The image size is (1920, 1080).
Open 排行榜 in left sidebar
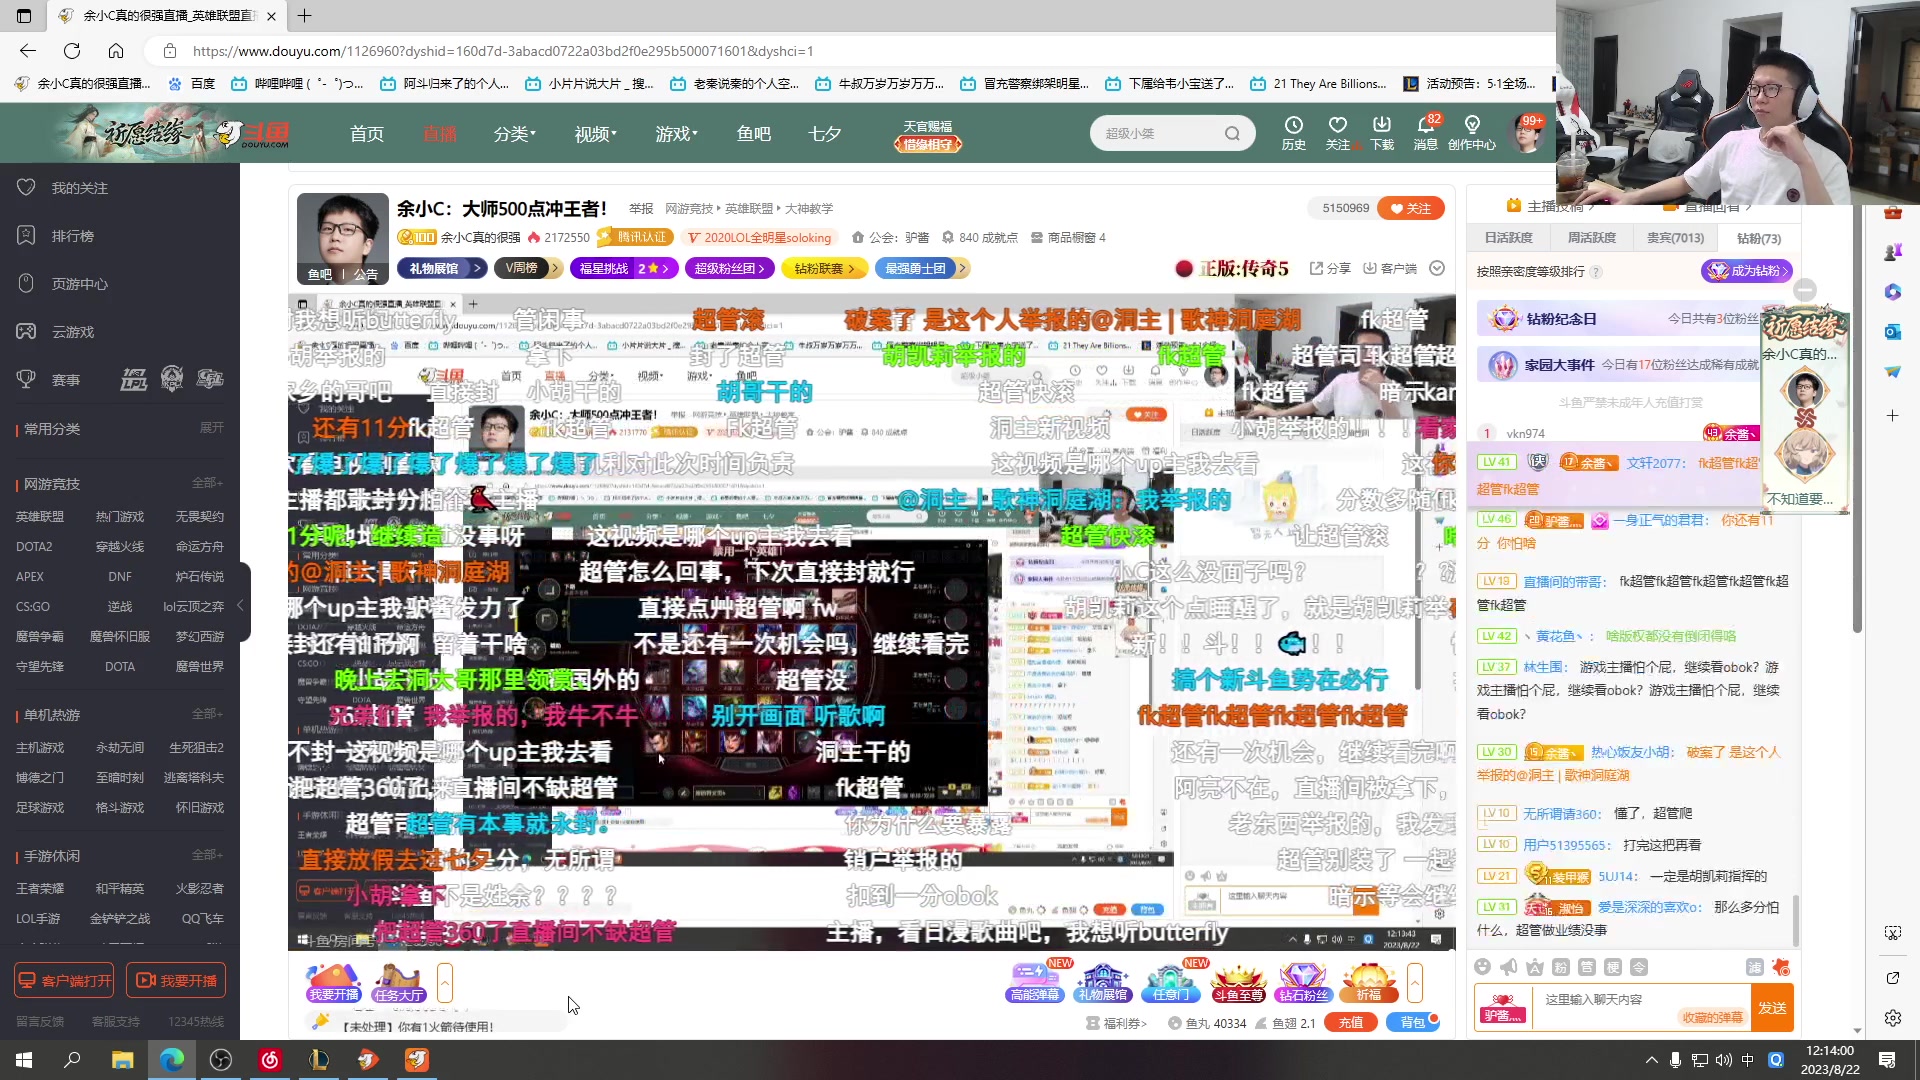[72, 236]
